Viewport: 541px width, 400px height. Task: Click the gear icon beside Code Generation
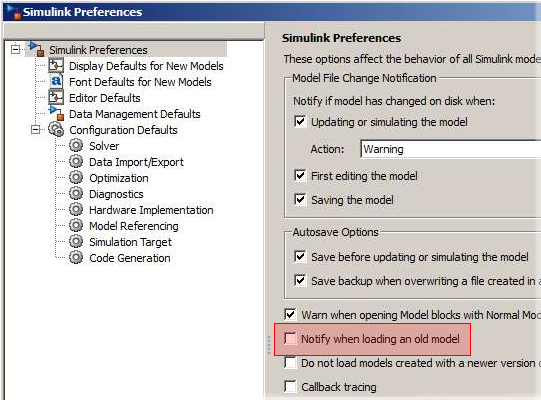[76, 257]
